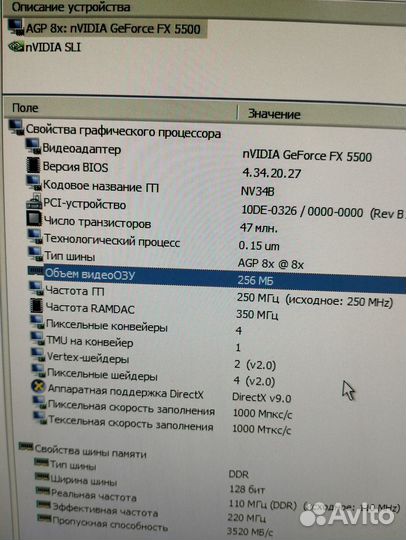Image resolution: width=406 pixels, height=540 pixels.
Task: Select the 'Пиксельные шейдеры' field label
Action: tap(102, 374)
